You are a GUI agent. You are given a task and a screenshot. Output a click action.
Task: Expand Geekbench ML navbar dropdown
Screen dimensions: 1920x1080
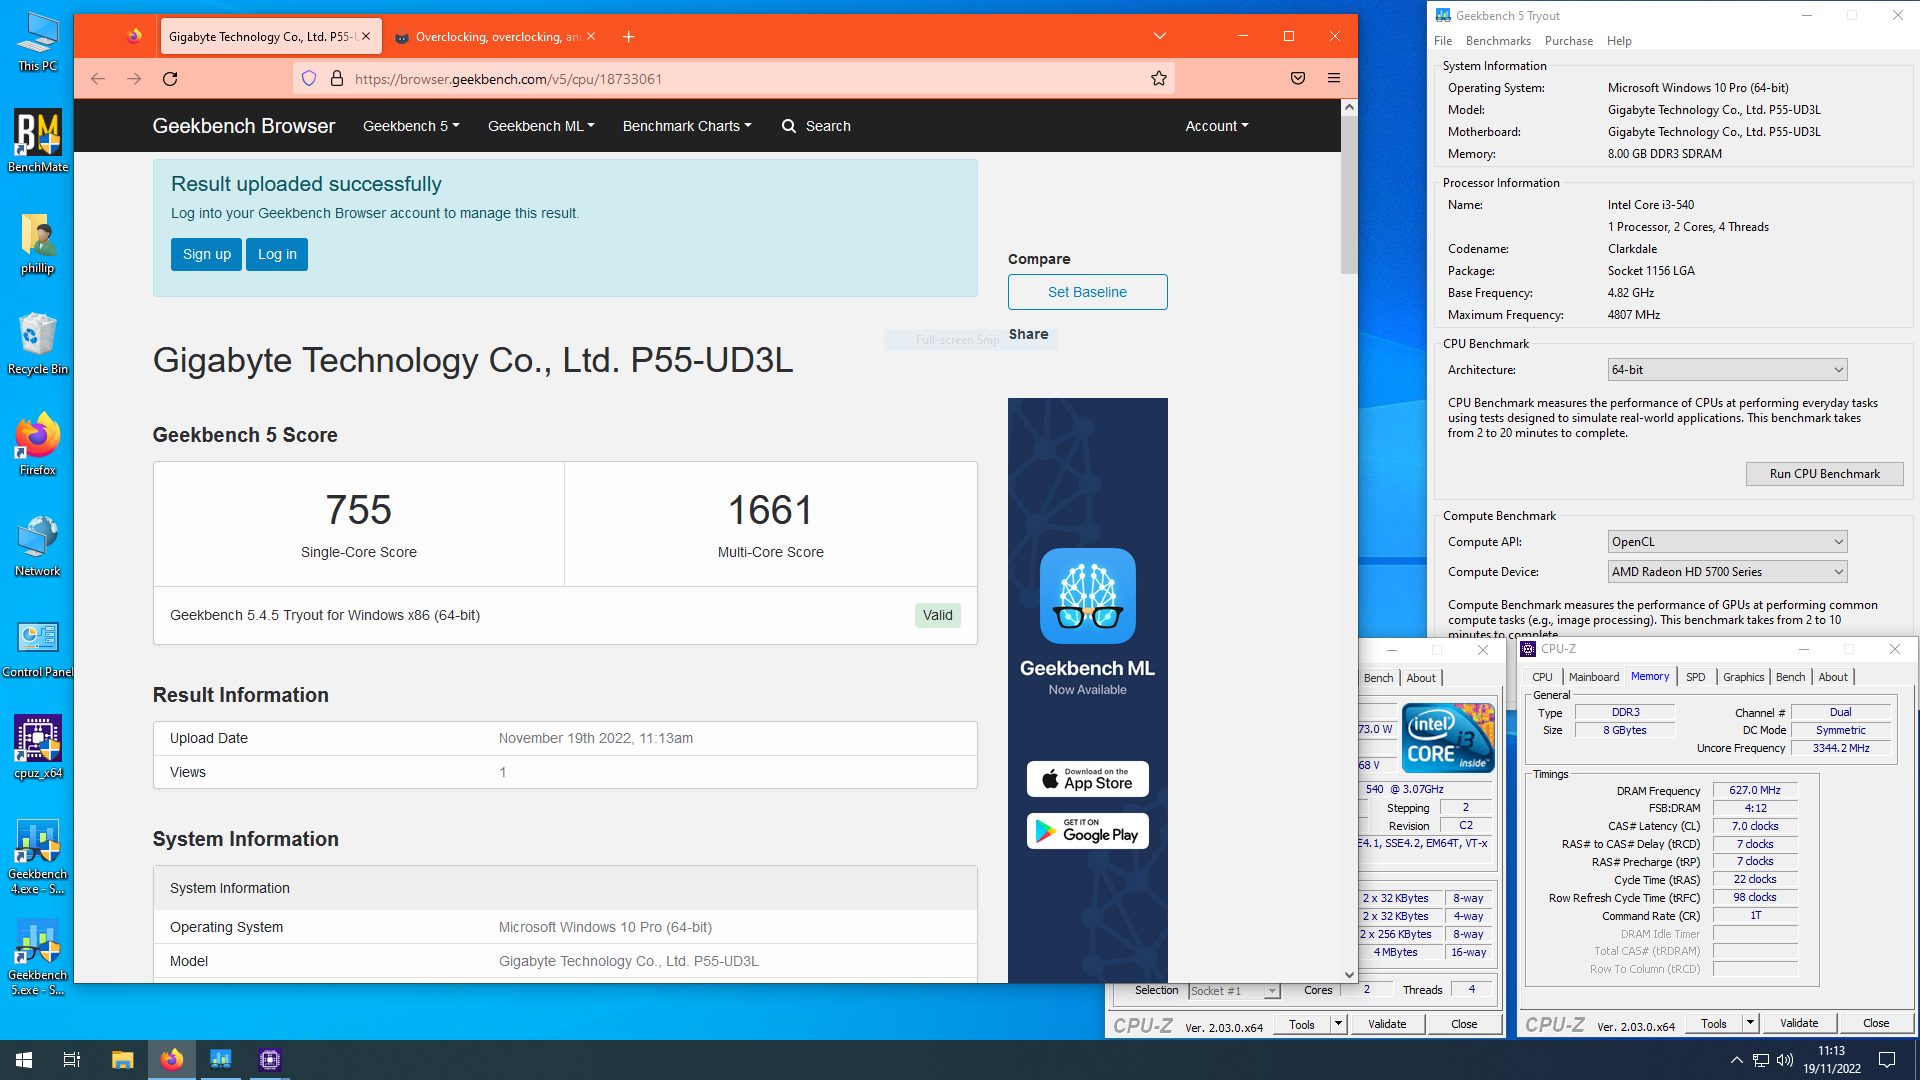click(541, 126)
